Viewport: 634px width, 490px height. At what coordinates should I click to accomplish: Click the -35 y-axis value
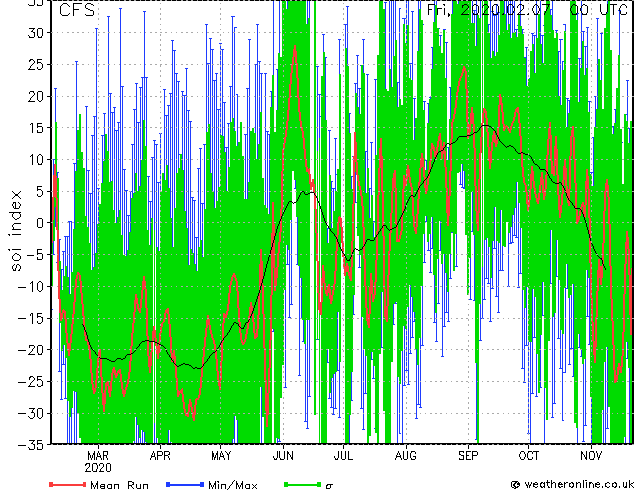(x=32, y=445)
